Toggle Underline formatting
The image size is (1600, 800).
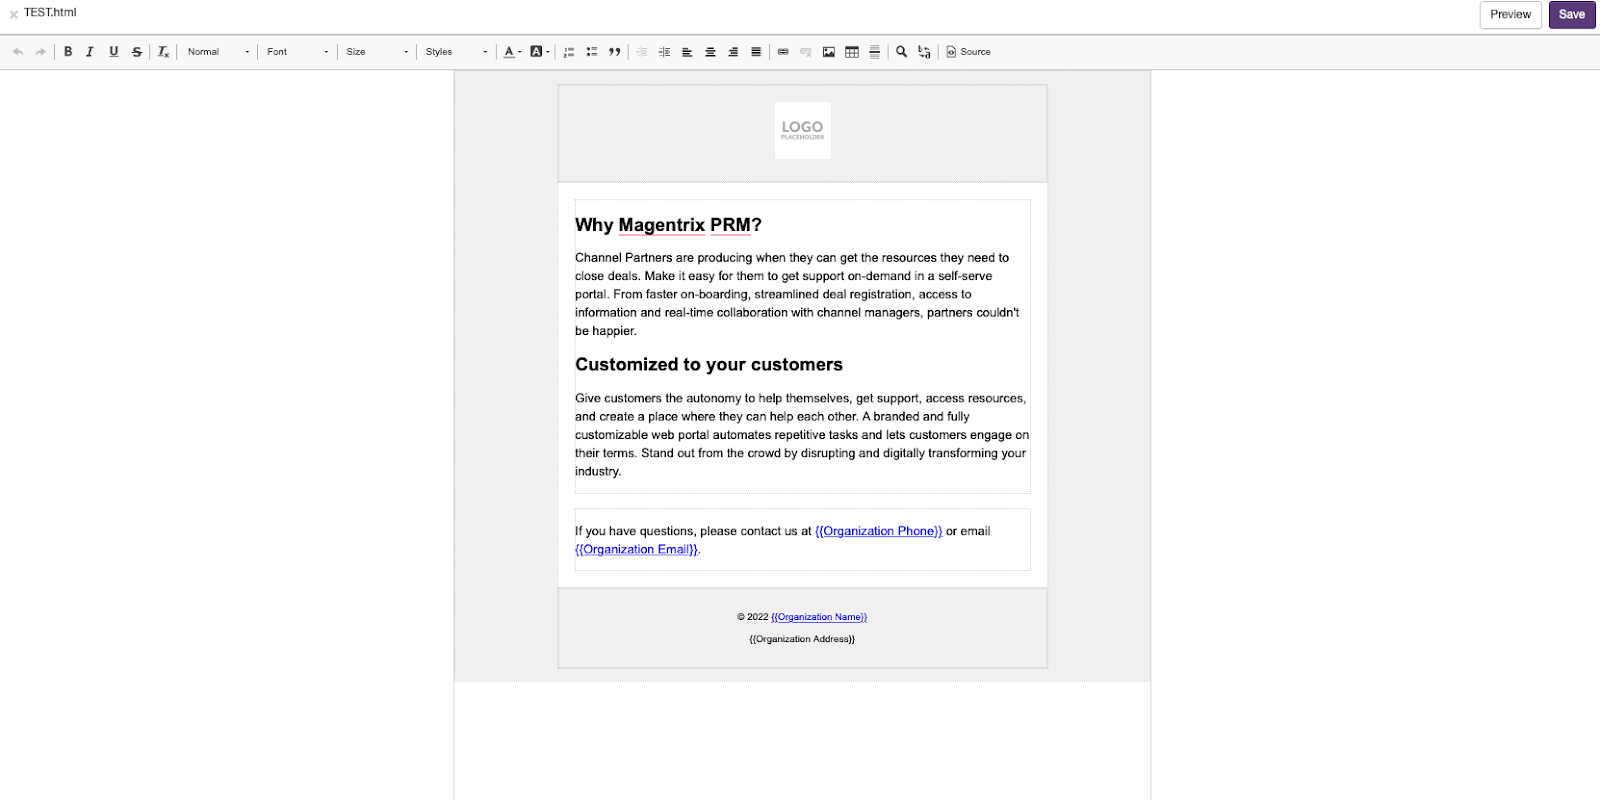coord(113,52)
